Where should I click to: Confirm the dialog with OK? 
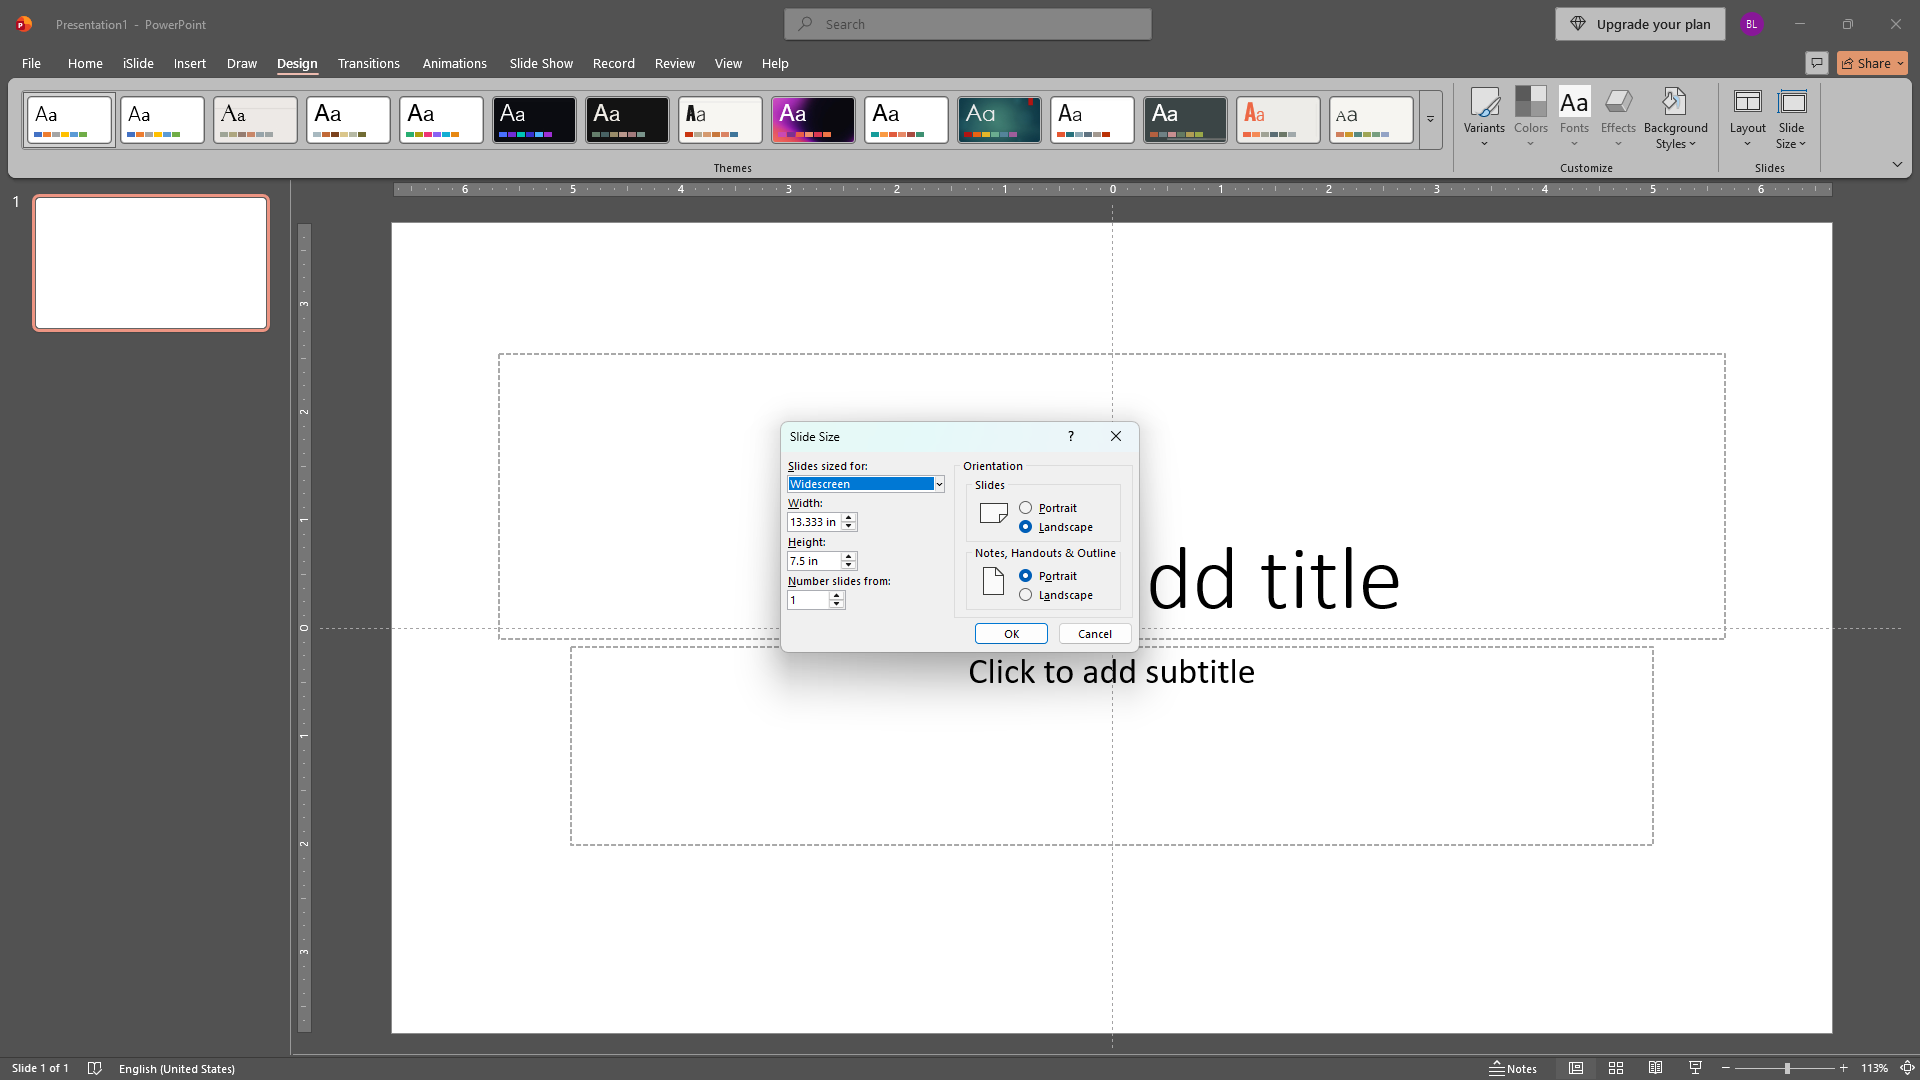point(1011,634)
